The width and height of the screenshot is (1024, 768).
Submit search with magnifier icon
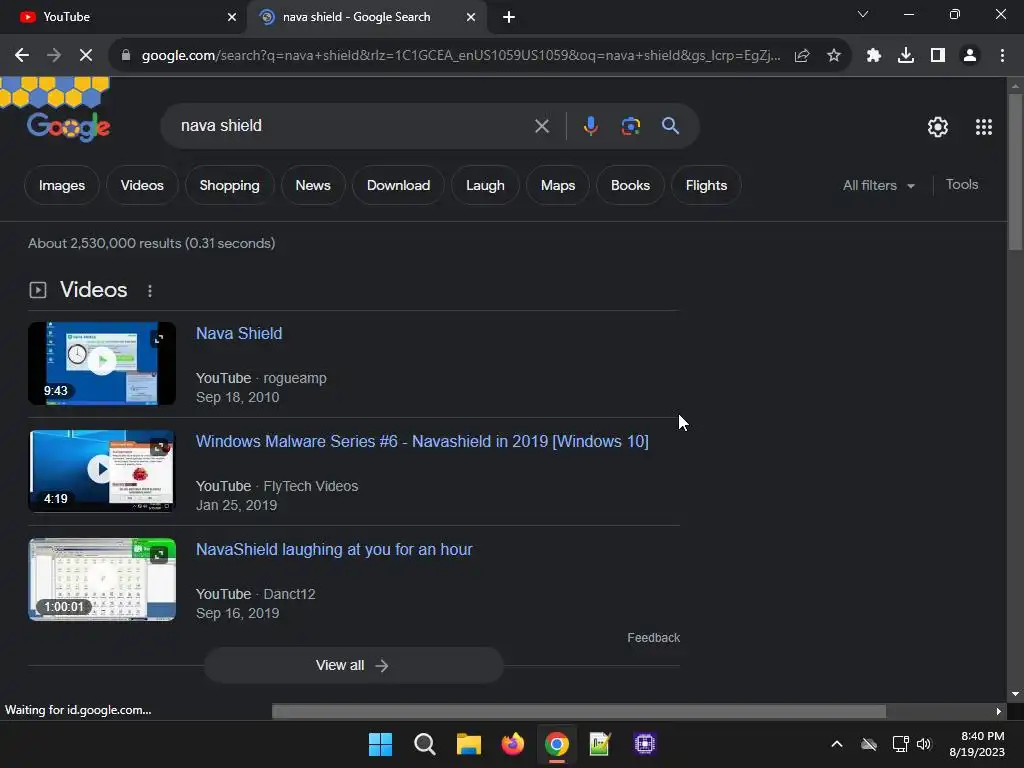point(670,126)
